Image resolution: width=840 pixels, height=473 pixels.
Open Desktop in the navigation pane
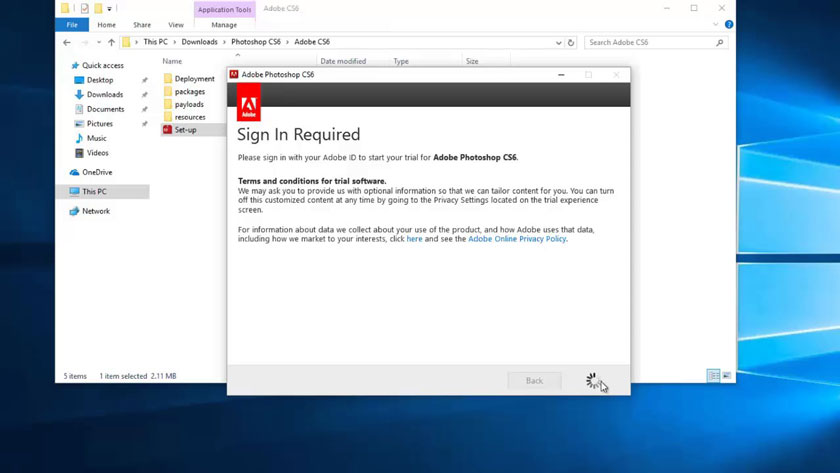pyautogui.click(x=100, y=80)
